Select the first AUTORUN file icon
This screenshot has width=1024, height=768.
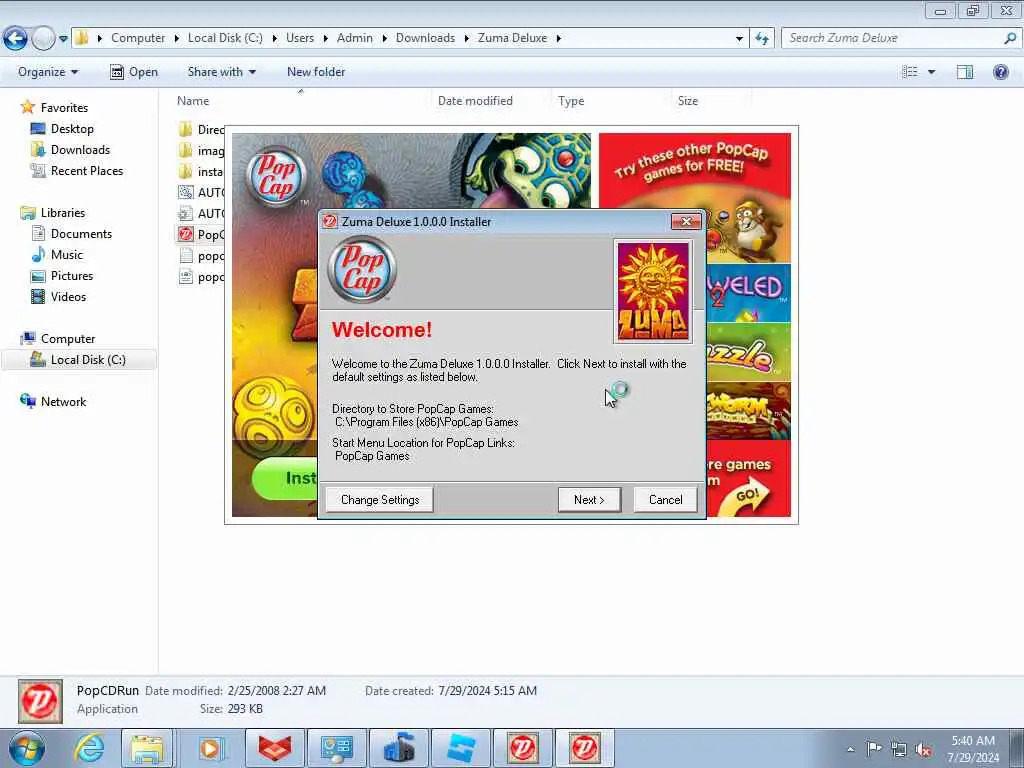pos(186,193)
